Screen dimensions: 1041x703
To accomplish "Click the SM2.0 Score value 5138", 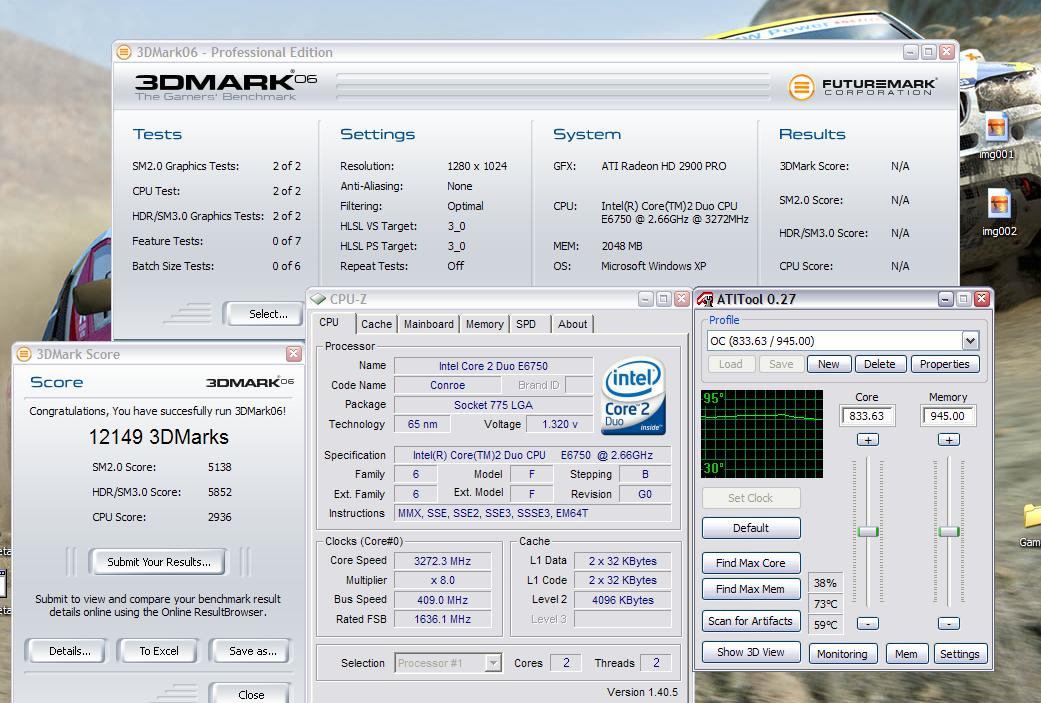I will [220, 467].
